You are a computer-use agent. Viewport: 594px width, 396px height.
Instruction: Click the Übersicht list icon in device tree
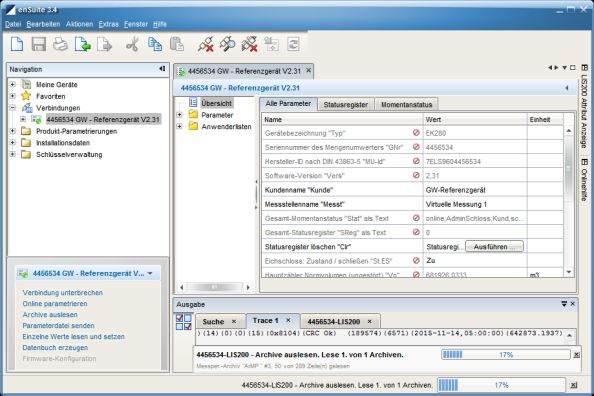[193, 103]
